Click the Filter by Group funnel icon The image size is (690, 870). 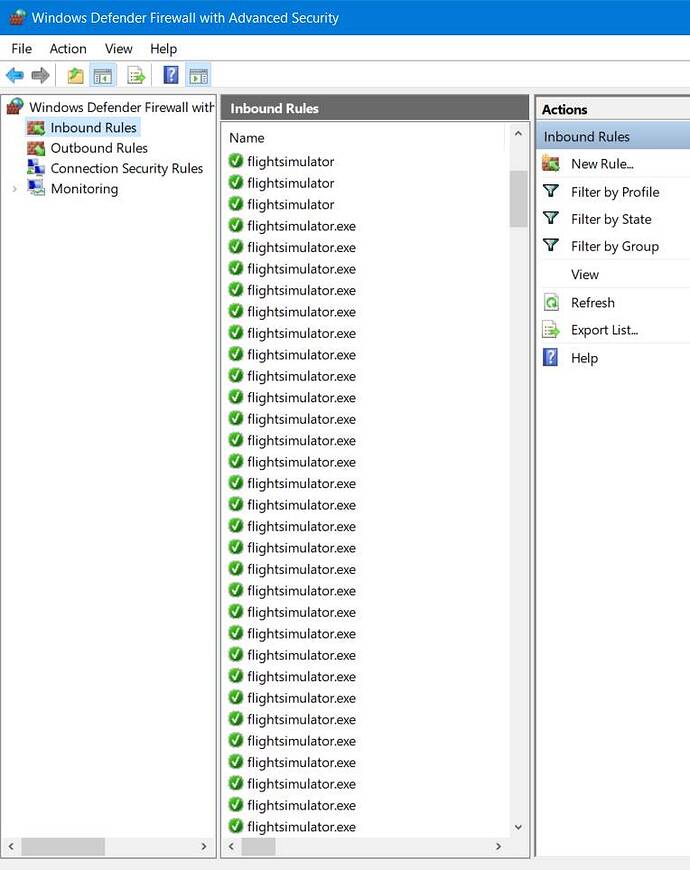[x=551, y=246]
